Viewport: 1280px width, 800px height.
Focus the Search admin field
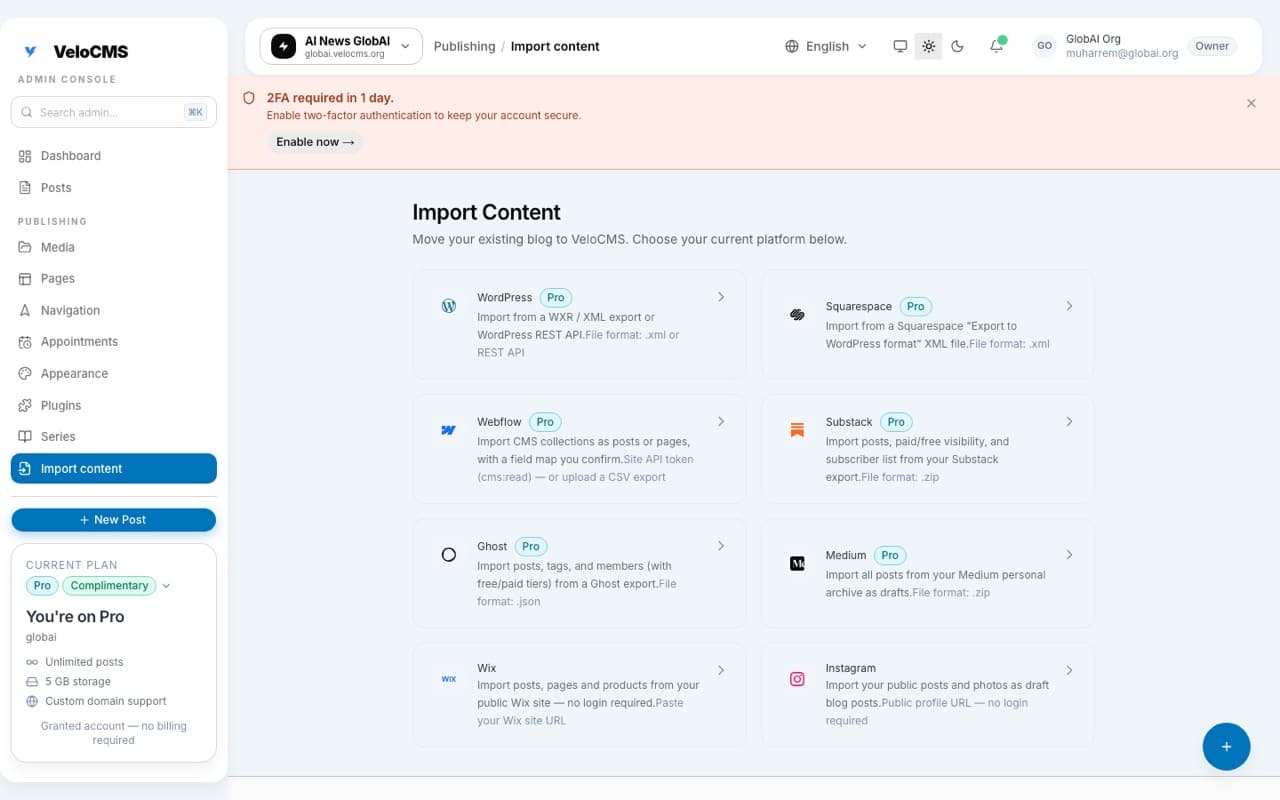coord(113,112)
